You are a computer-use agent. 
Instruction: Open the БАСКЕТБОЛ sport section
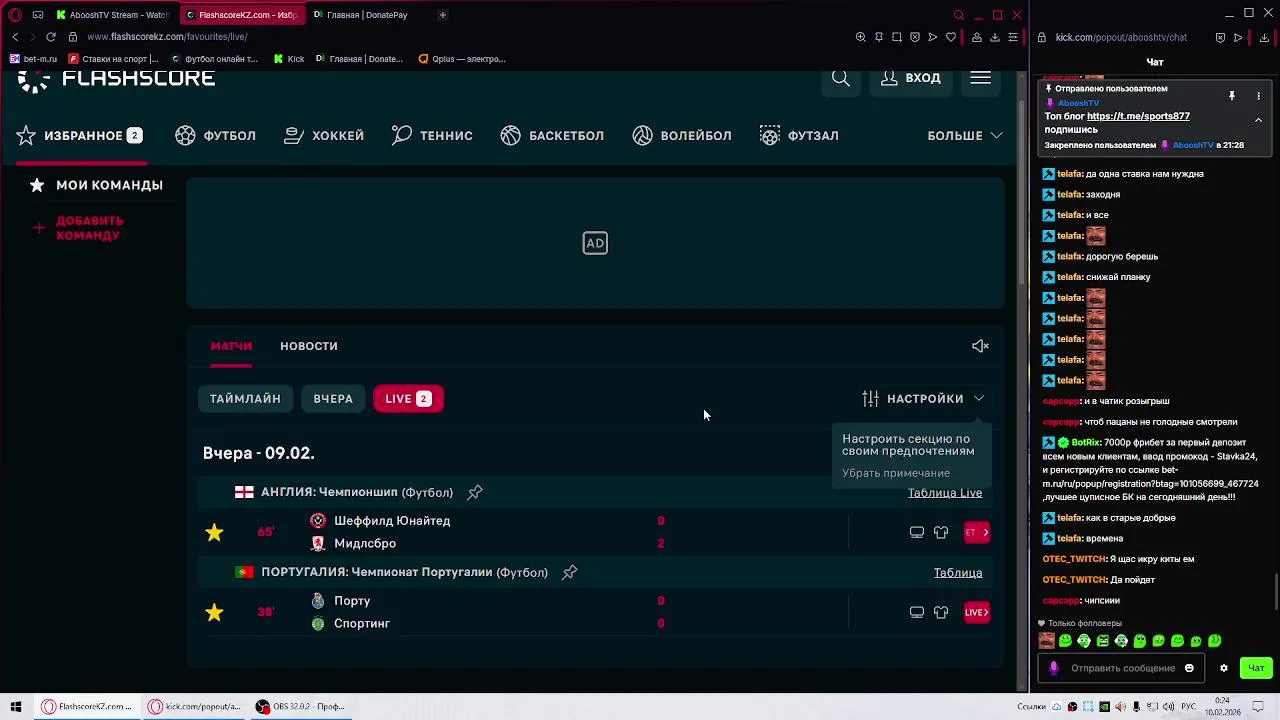click(x=552, y=135)
